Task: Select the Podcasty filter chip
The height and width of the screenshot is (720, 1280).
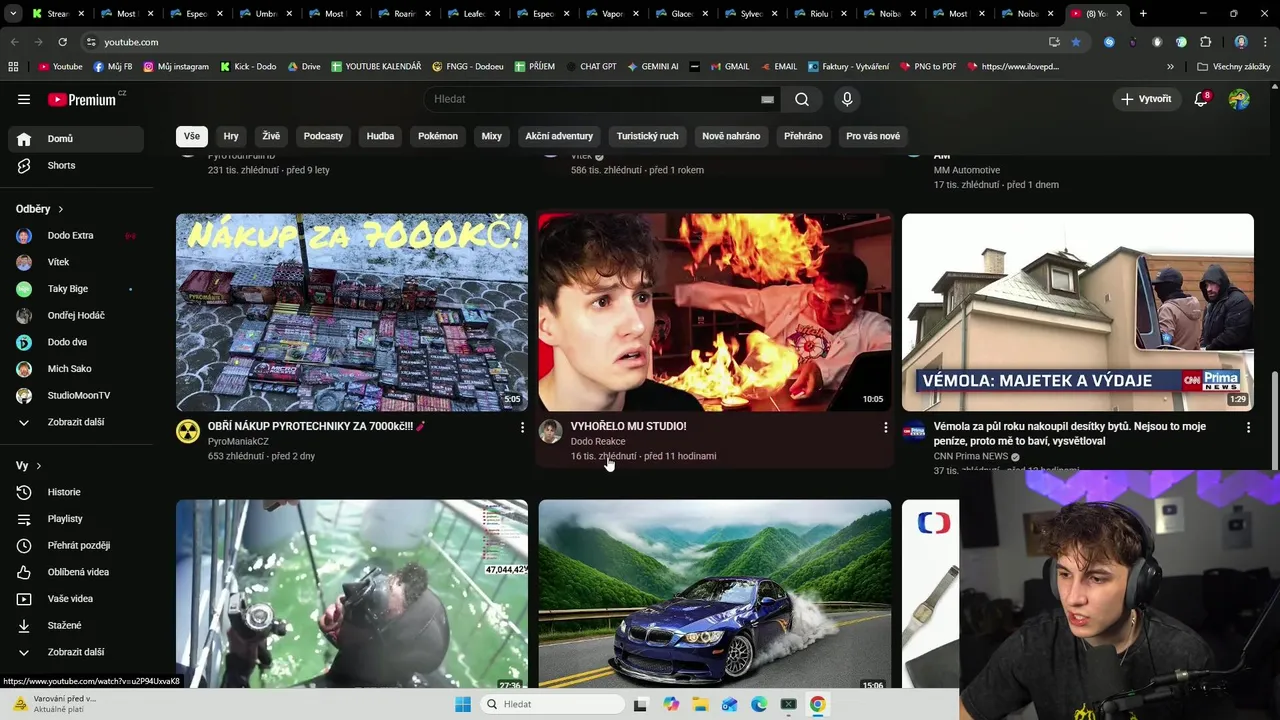Action: point(323,136)
